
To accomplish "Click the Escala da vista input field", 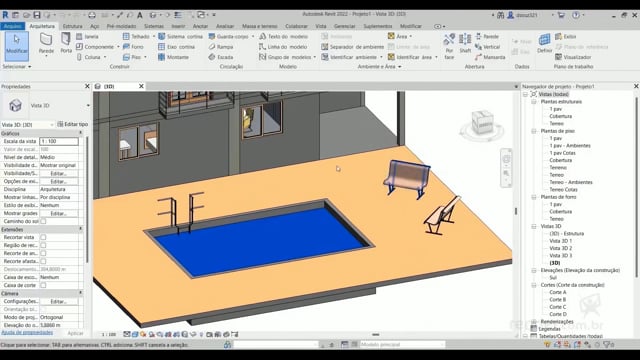I will (59, 141).
